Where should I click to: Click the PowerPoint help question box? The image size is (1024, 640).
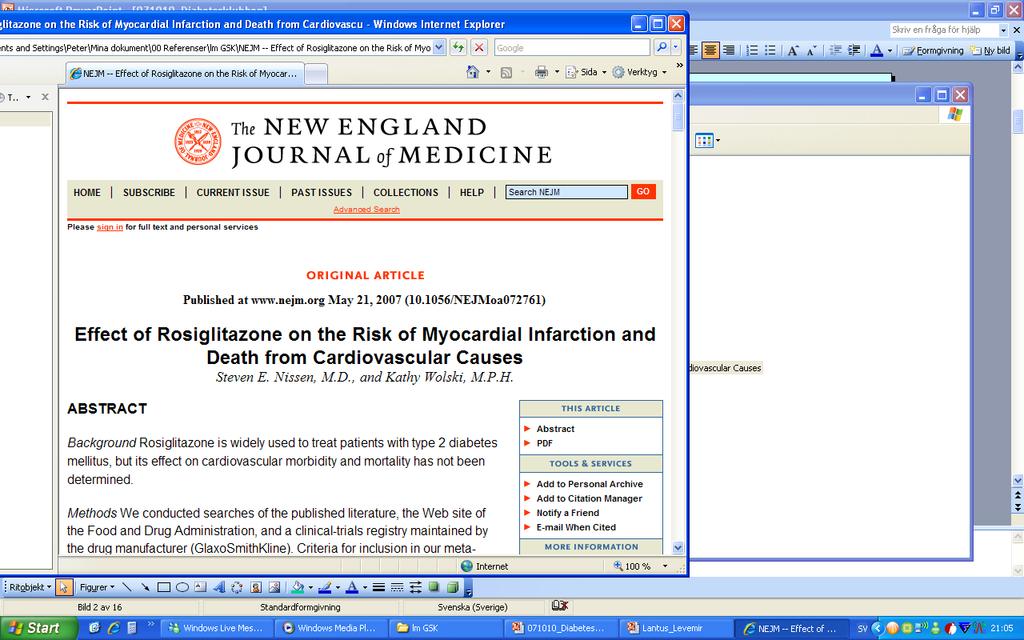click(x=945, y=30)
